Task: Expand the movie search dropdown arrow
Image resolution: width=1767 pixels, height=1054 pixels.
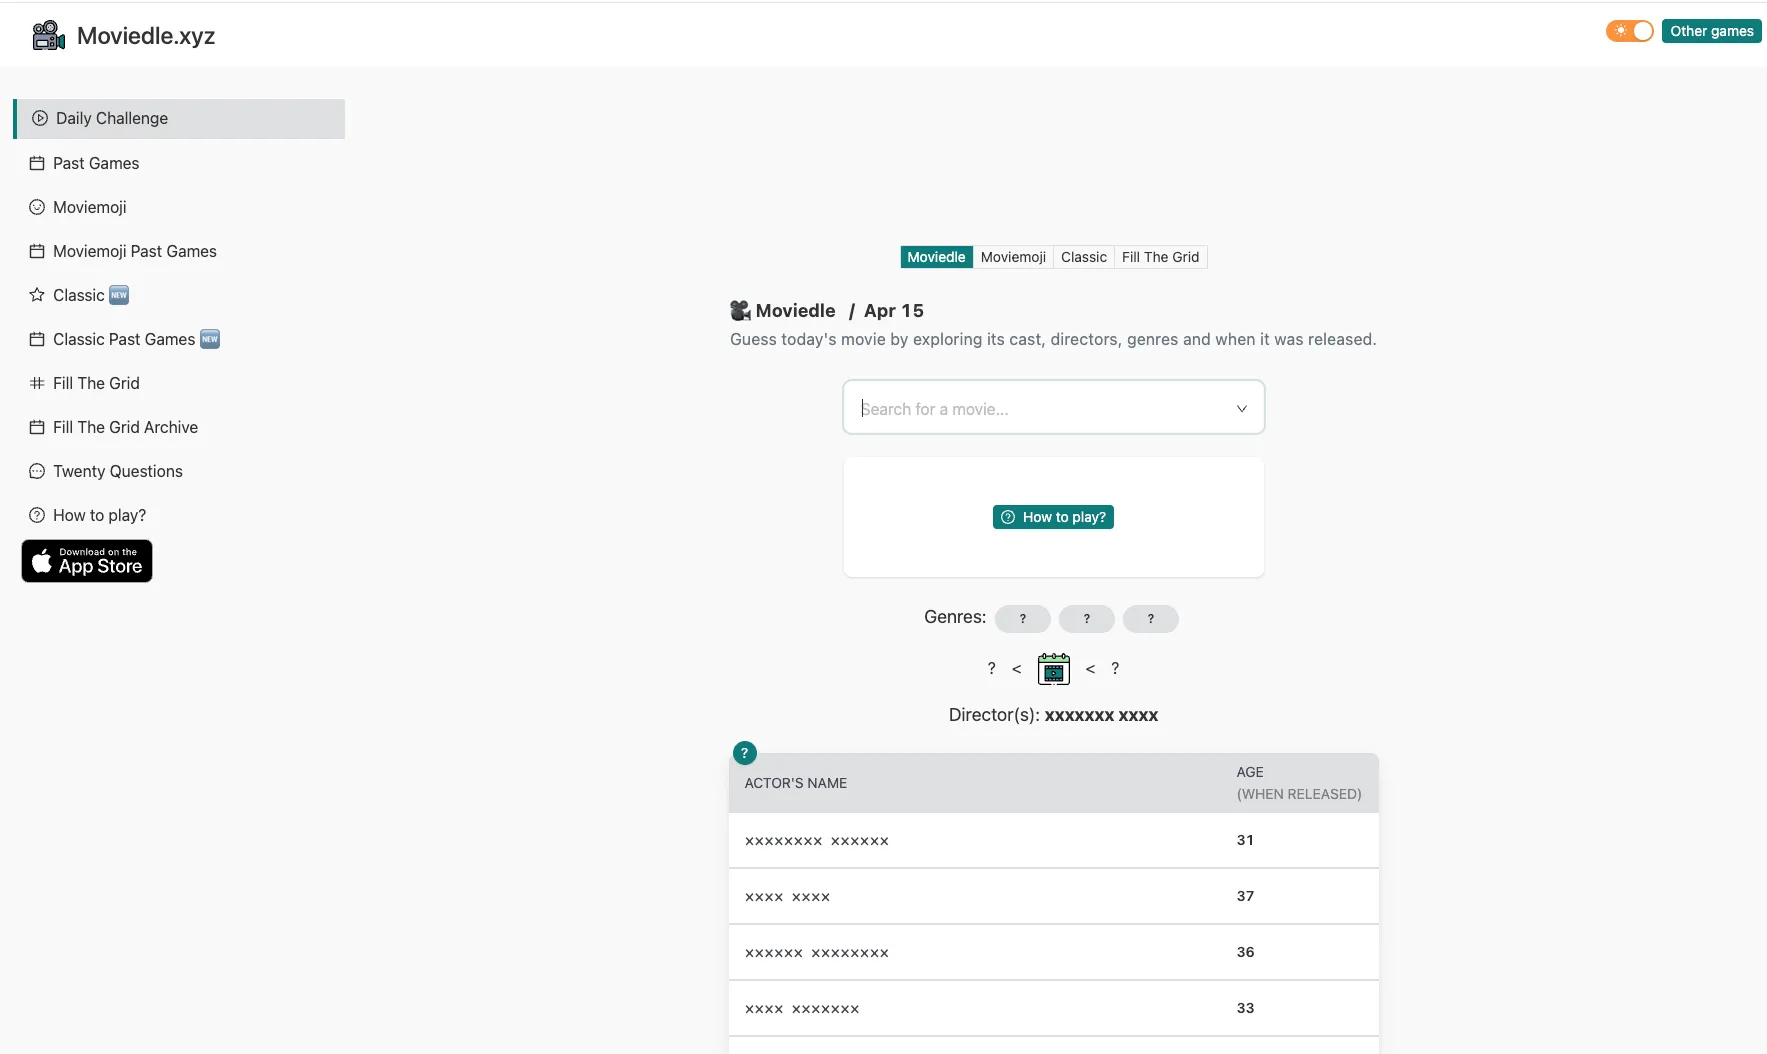Action: 1241,408
